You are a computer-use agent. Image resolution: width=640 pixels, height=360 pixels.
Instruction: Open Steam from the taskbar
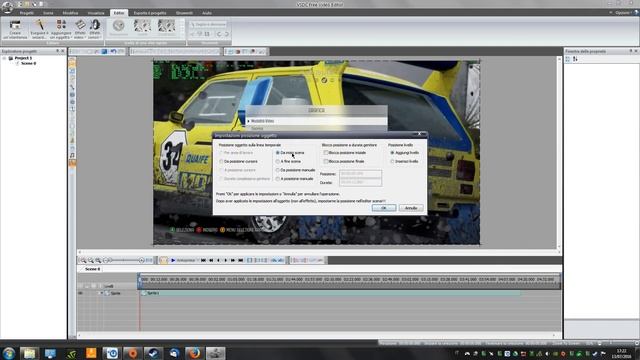[x=153, y=353]
